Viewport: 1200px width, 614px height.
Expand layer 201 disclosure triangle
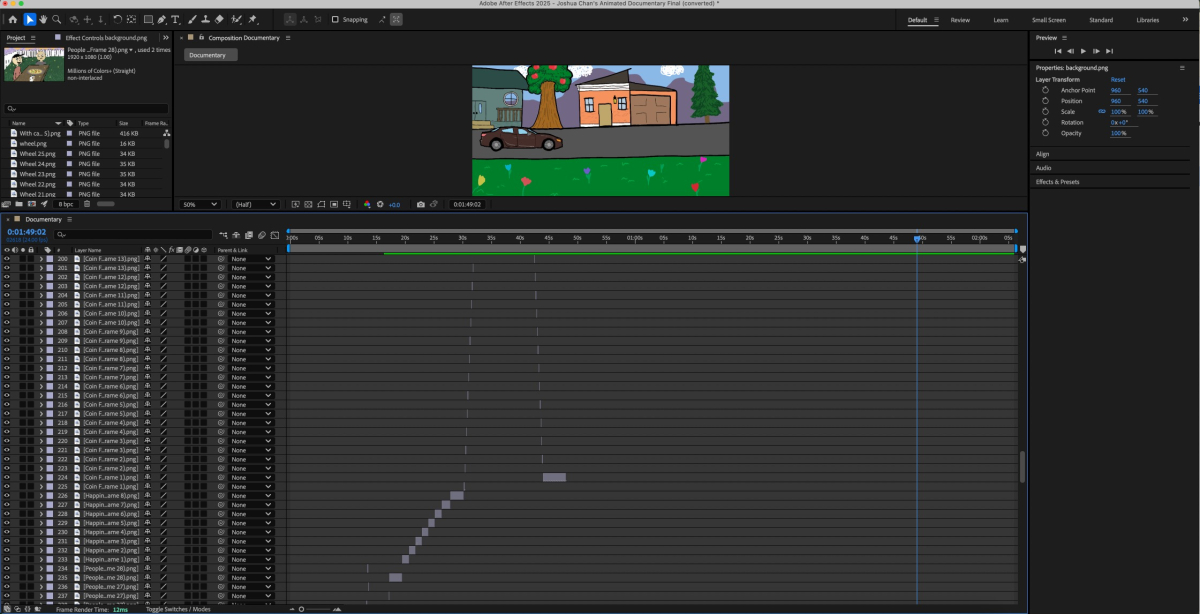(41, 268)
